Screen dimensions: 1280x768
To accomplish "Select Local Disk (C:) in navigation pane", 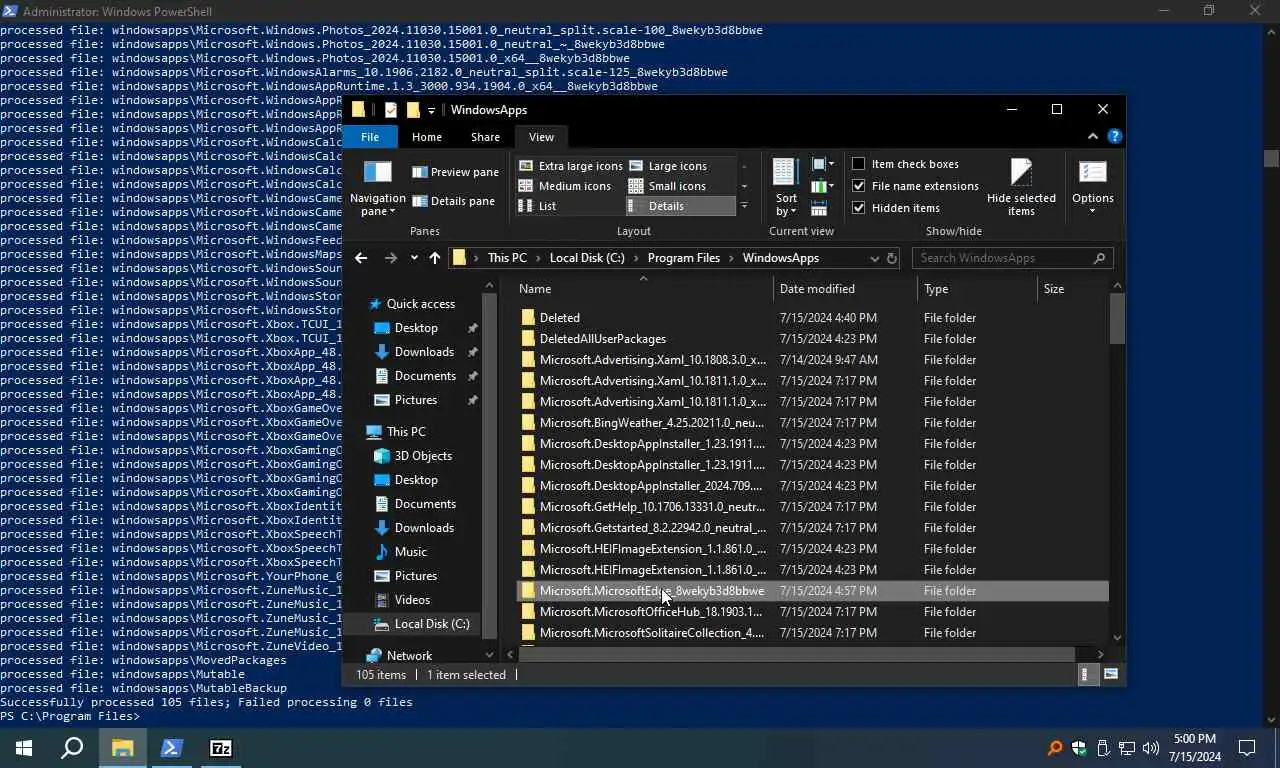I will pyautogui.click(x=431, y=624).
